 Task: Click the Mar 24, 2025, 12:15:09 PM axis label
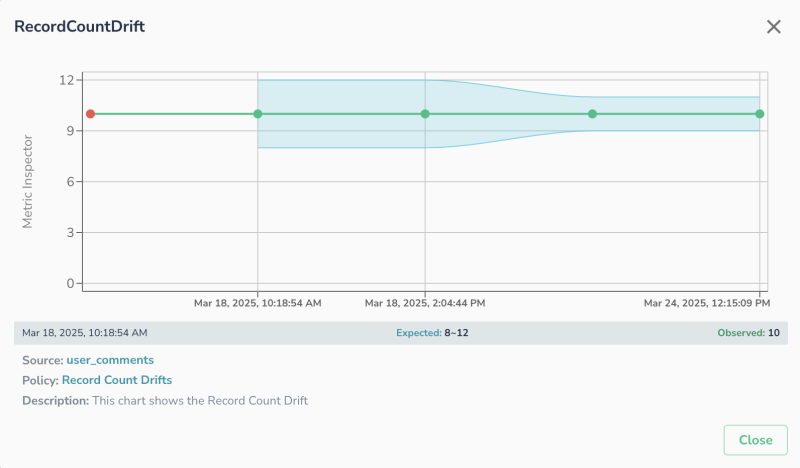[706, 302]
